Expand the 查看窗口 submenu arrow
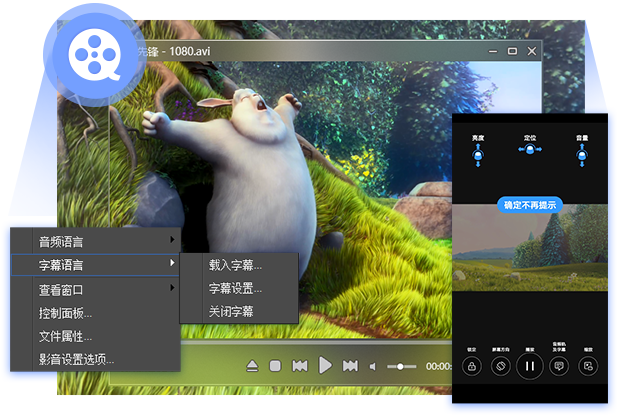Image resolution: width=618 pixels, height=415 pixels. tap(172, 287)
